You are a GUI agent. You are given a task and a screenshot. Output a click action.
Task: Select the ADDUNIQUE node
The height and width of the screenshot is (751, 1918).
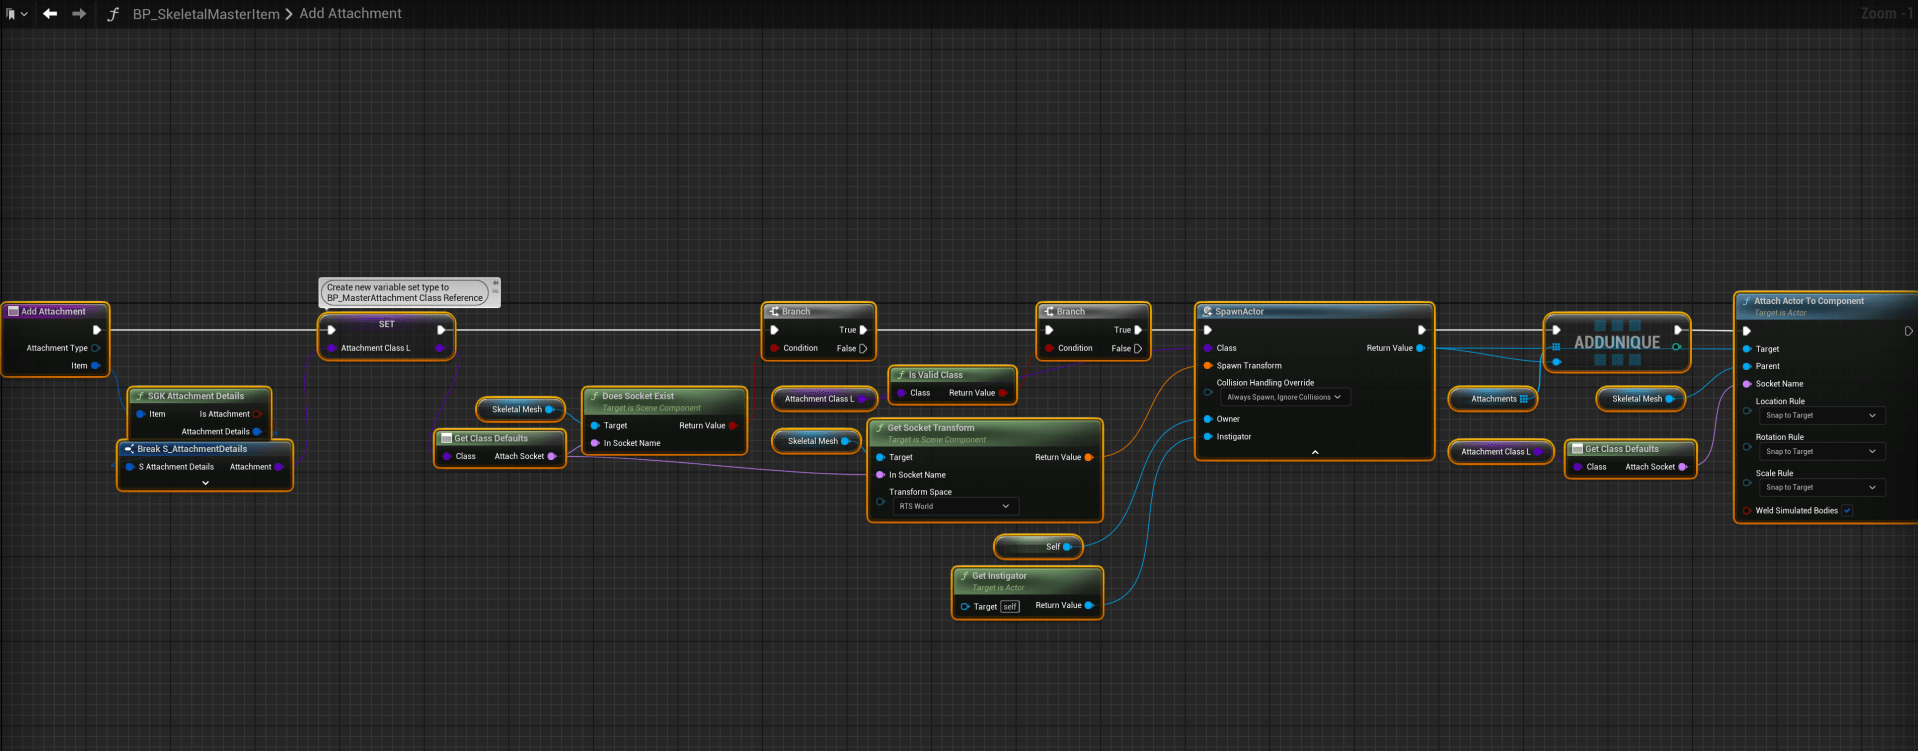coord(1616,342)
